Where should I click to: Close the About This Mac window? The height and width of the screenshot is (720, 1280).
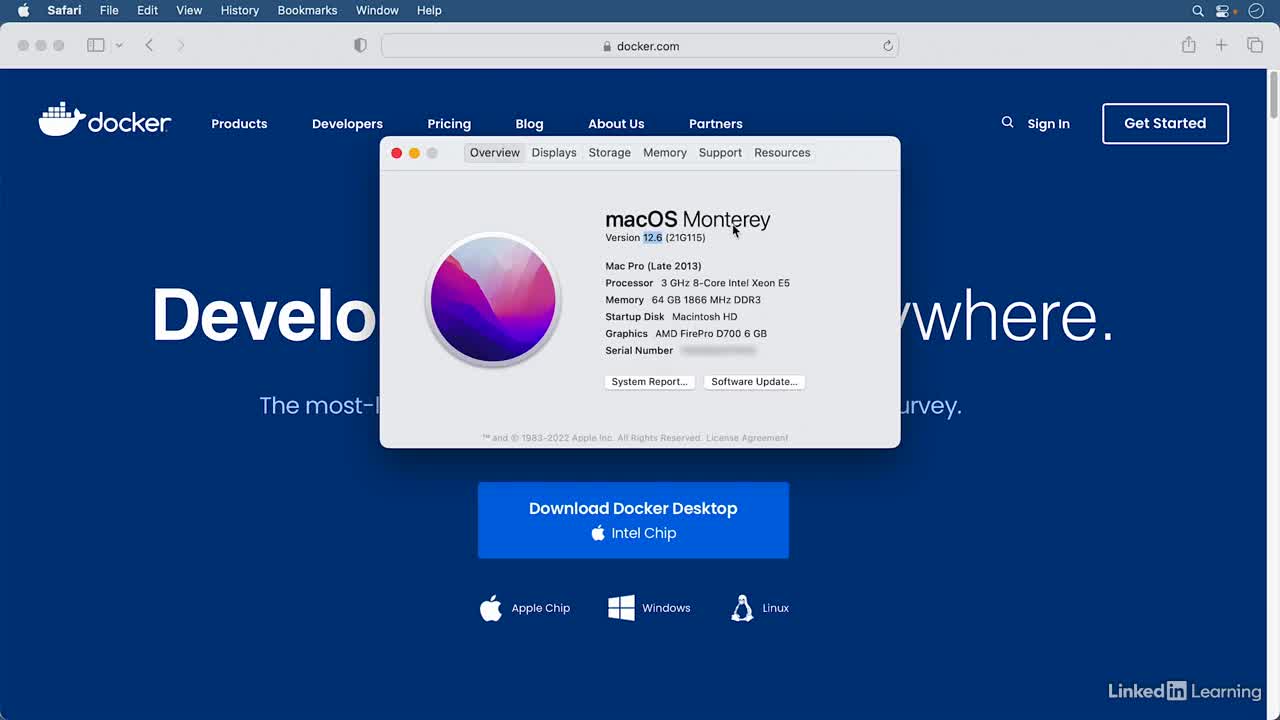[x=396, y=153]
